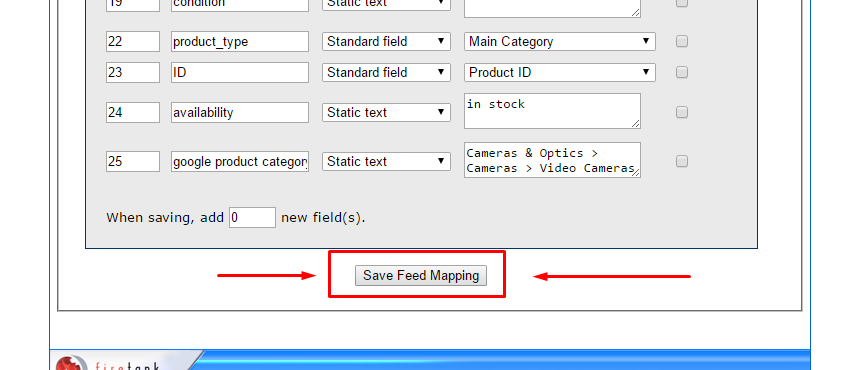Click the new fields count input
The width and height of the screenshot is (858, 370).
252,217
